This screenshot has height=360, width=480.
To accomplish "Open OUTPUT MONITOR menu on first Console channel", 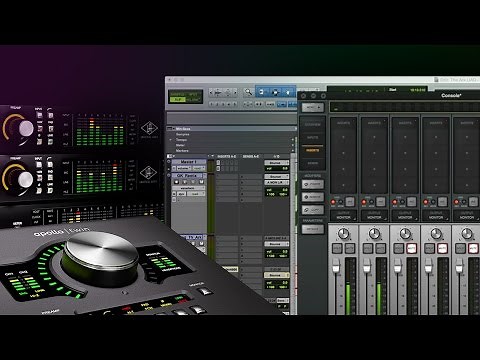I will pos(343,215).
